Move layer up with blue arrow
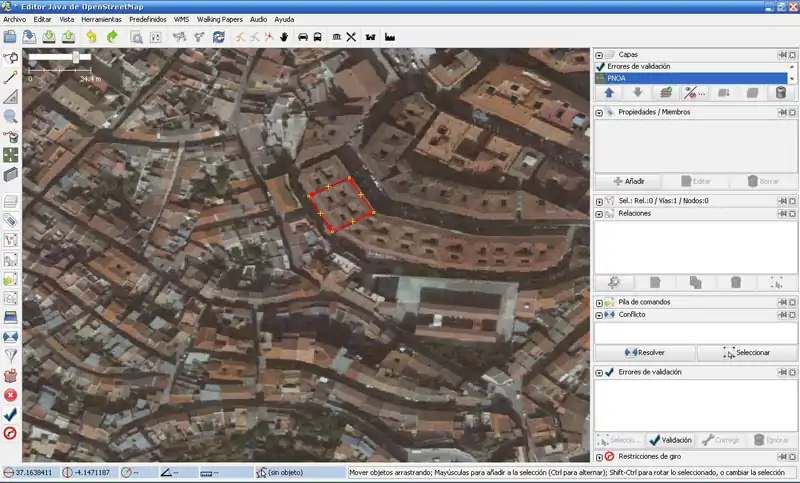The image size is (800, 483). click(x=608, y=93)
